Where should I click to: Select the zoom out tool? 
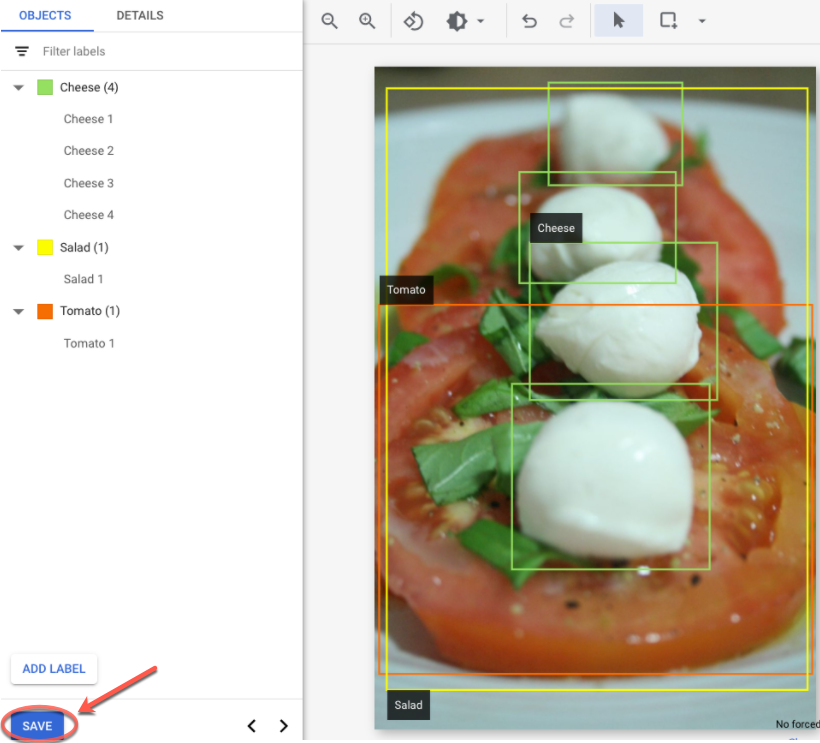pyautogui.click(x=329, y=20)
